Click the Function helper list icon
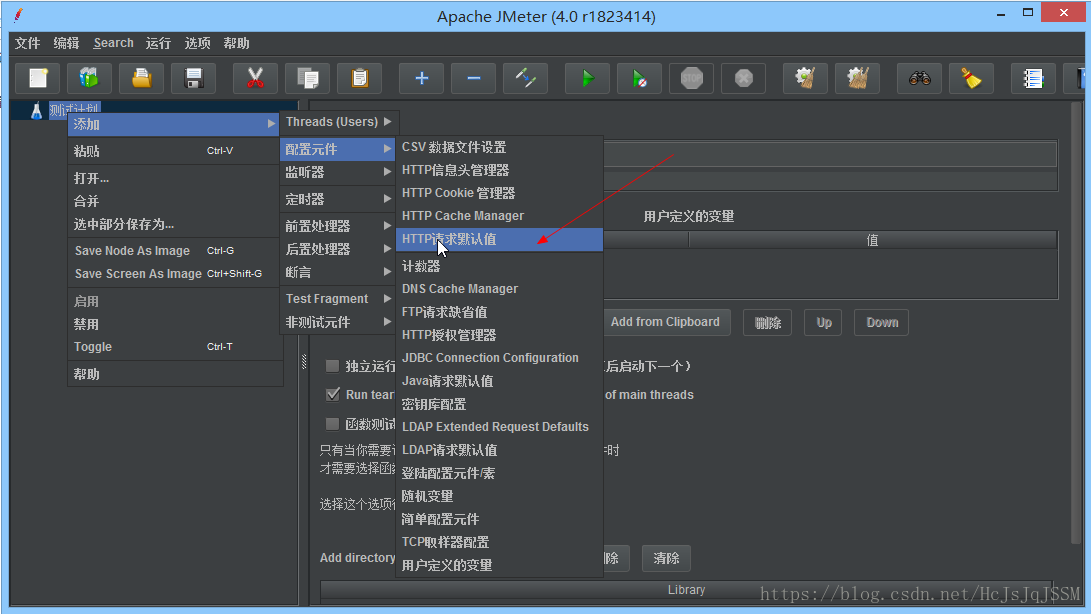The height and width of the screenshot is (614, 1091). pos(1033,78)
